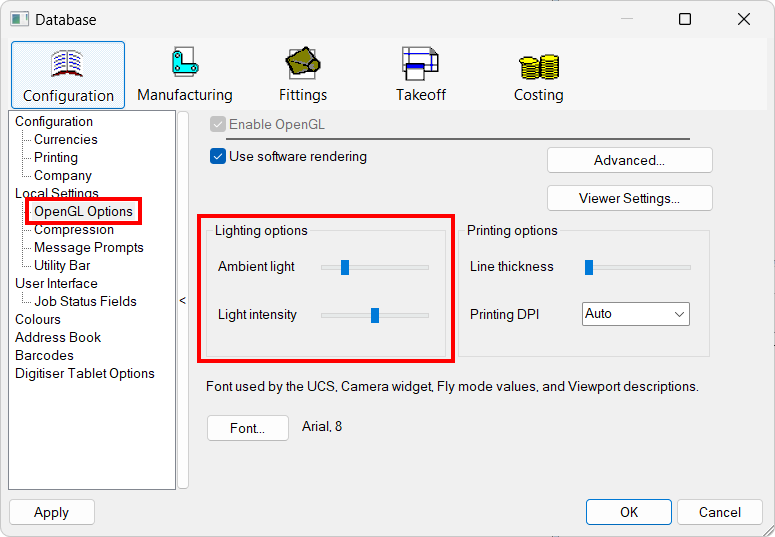
Task: Open the Manufacturing machine icon tab
Action: tap(184, 75)
